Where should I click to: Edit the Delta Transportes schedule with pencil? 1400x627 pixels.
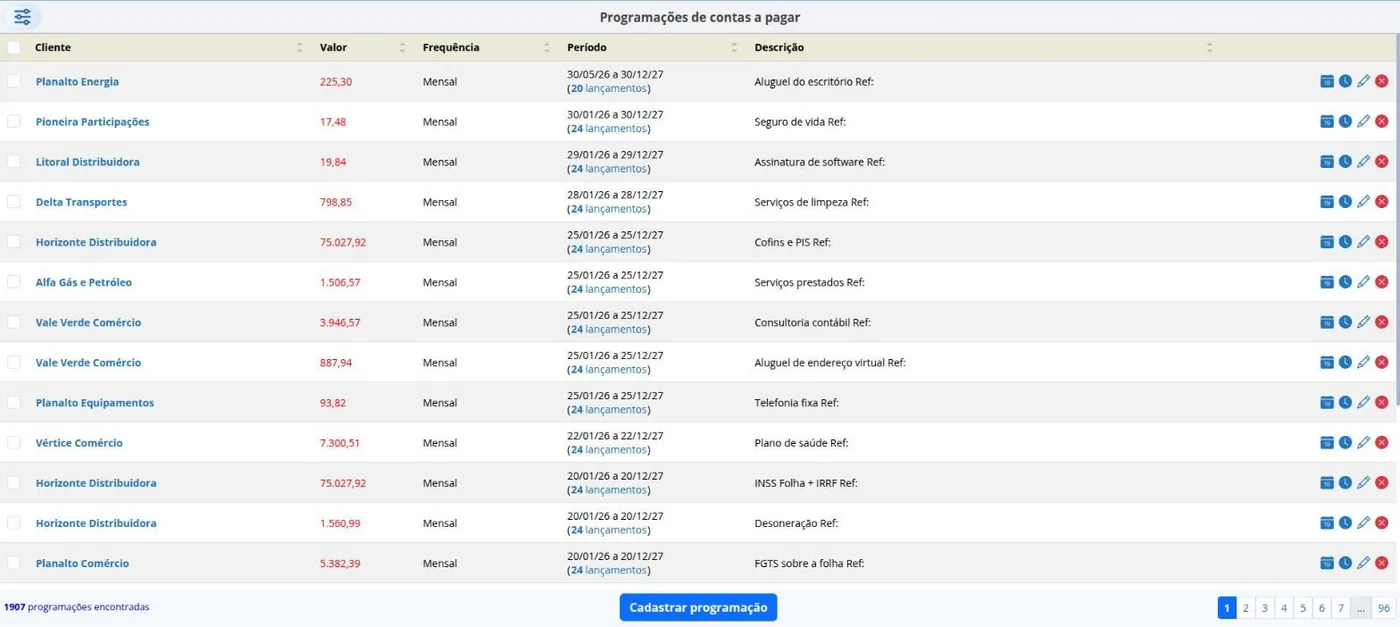(1363, 201)
